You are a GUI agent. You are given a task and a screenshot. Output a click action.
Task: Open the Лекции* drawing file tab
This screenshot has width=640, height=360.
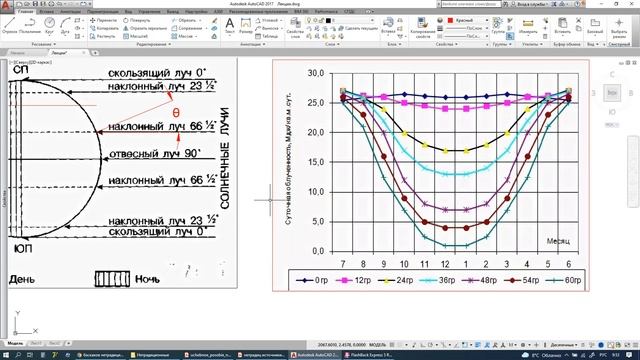[60, 53]
